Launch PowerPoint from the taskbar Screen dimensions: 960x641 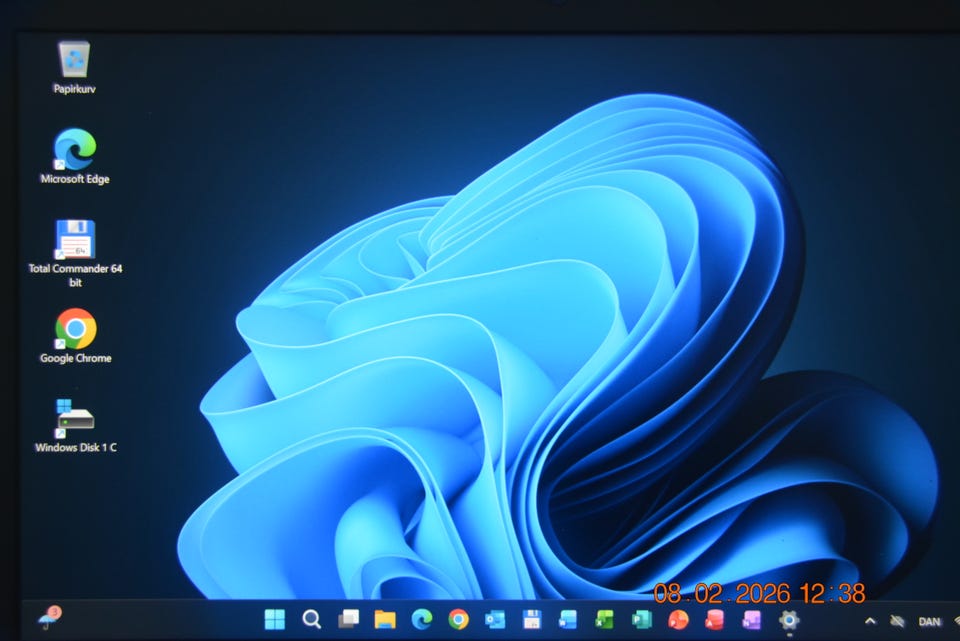pos(678,620)
